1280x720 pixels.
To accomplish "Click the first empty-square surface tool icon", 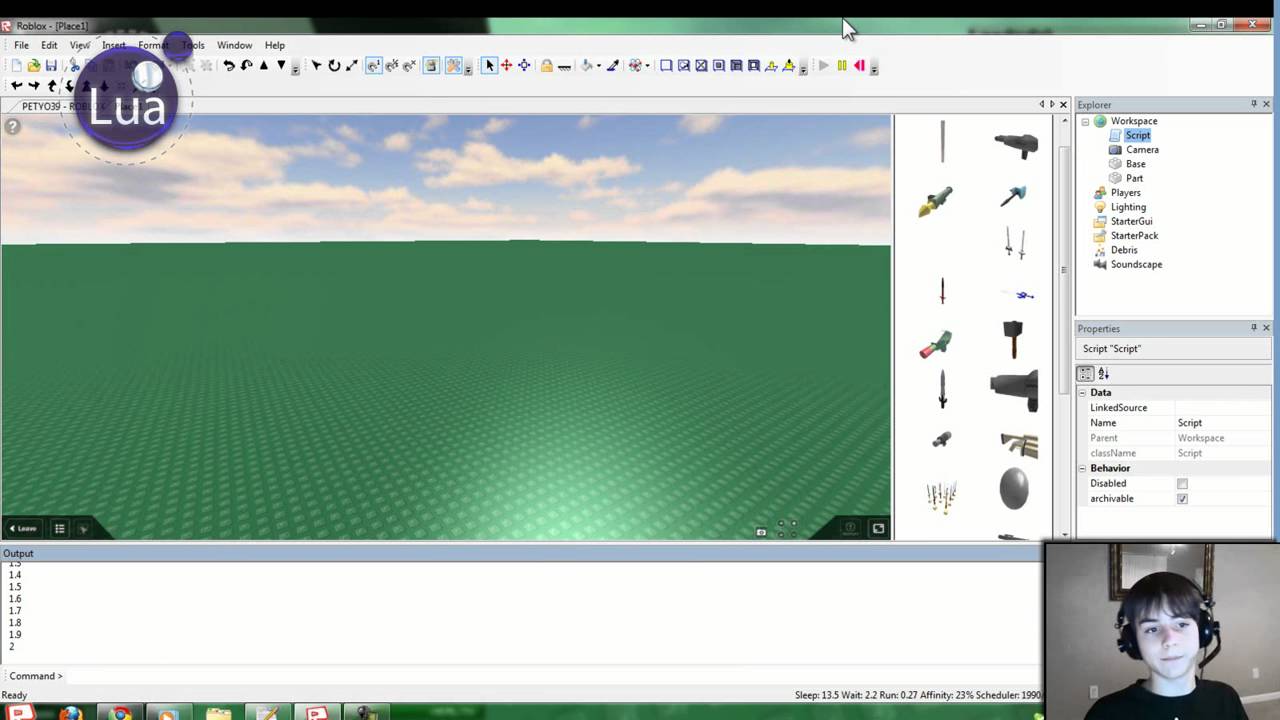I will point(666,66).
